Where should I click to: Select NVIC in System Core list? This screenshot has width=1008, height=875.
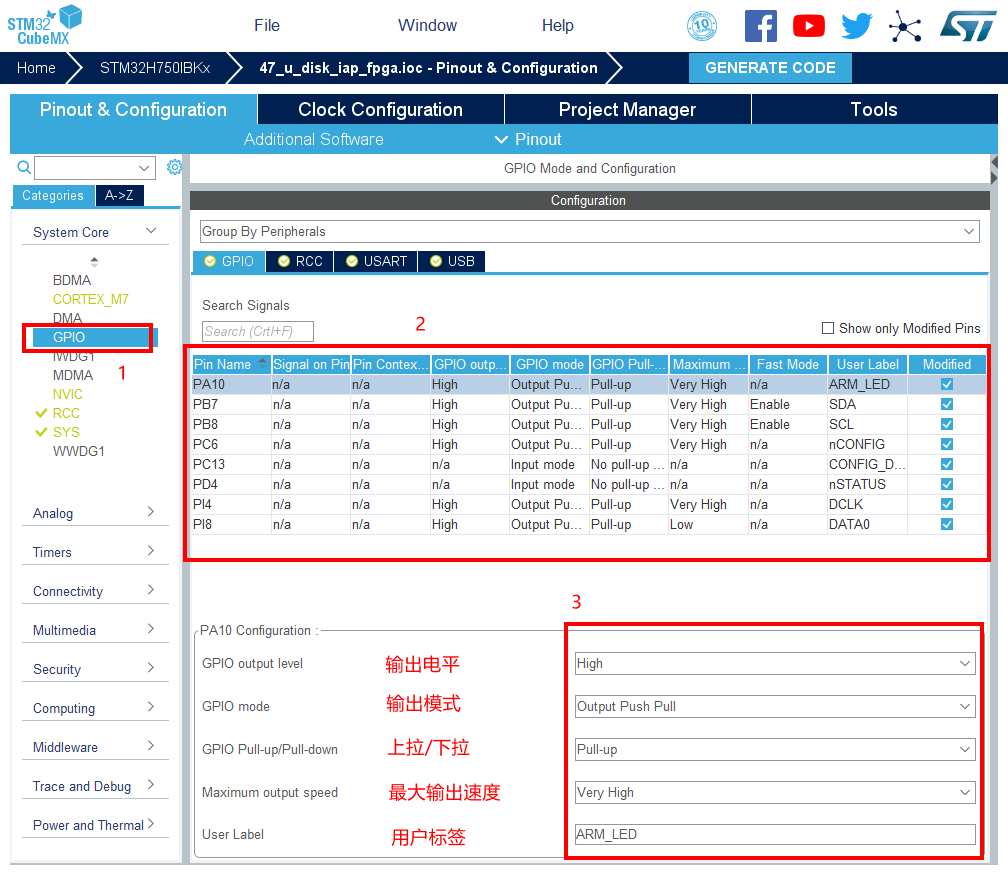pyautogui.click(x=68, y=394)
